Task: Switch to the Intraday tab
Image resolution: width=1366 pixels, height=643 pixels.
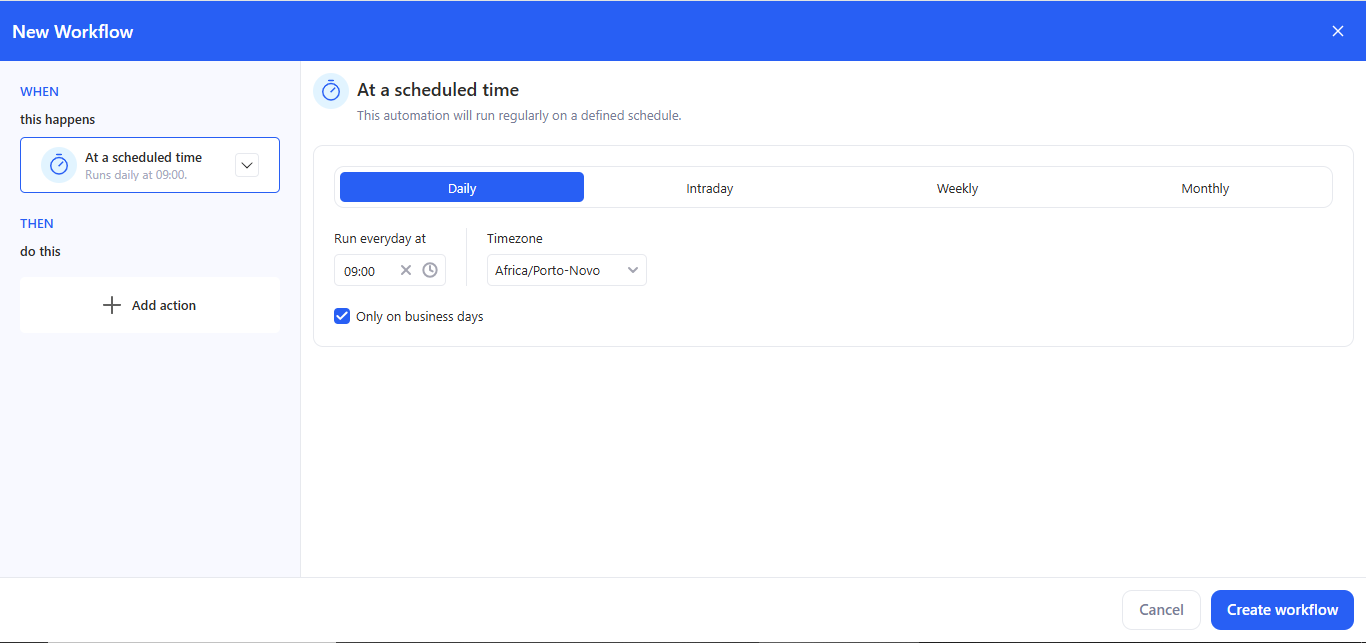Action: pyautogui.click(x=709, y=187)
